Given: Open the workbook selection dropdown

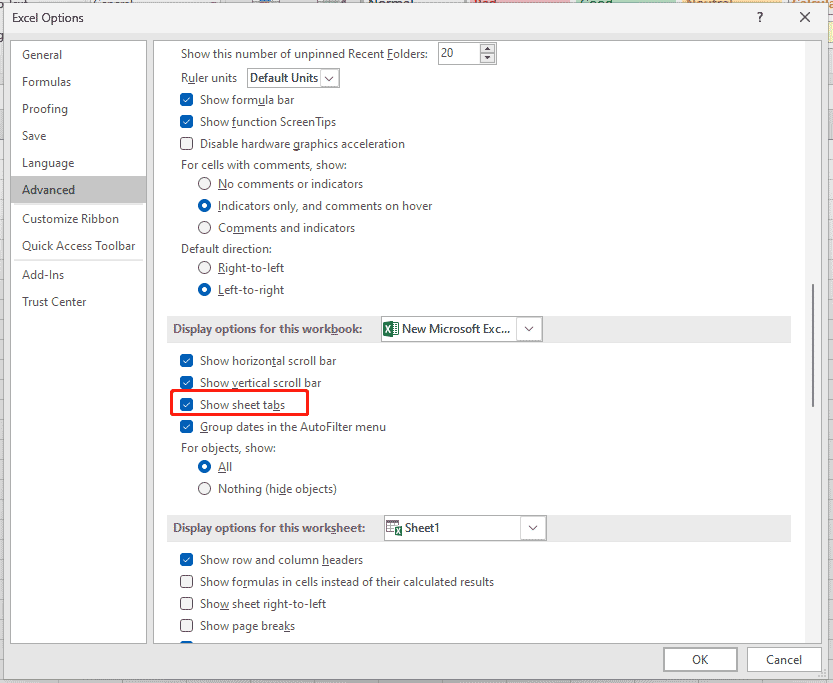Looking at the screenshot, I should tap(529, 328).
